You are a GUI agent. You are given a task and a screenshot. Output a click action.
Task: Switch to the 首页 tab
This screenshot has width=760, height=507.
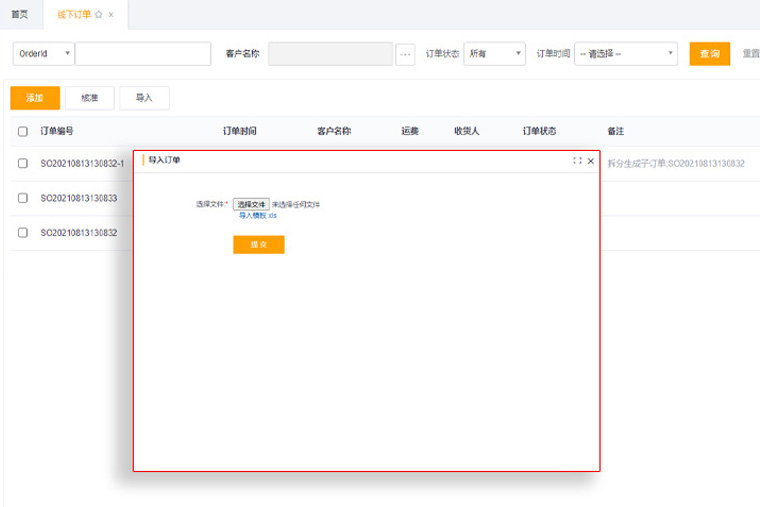coord(20,15)
